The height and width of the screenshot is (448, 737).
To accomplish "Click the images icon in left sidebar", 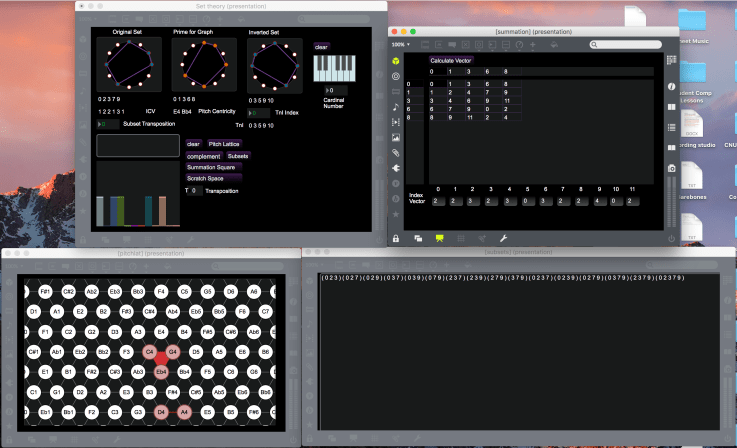I will tap(397, 137).
